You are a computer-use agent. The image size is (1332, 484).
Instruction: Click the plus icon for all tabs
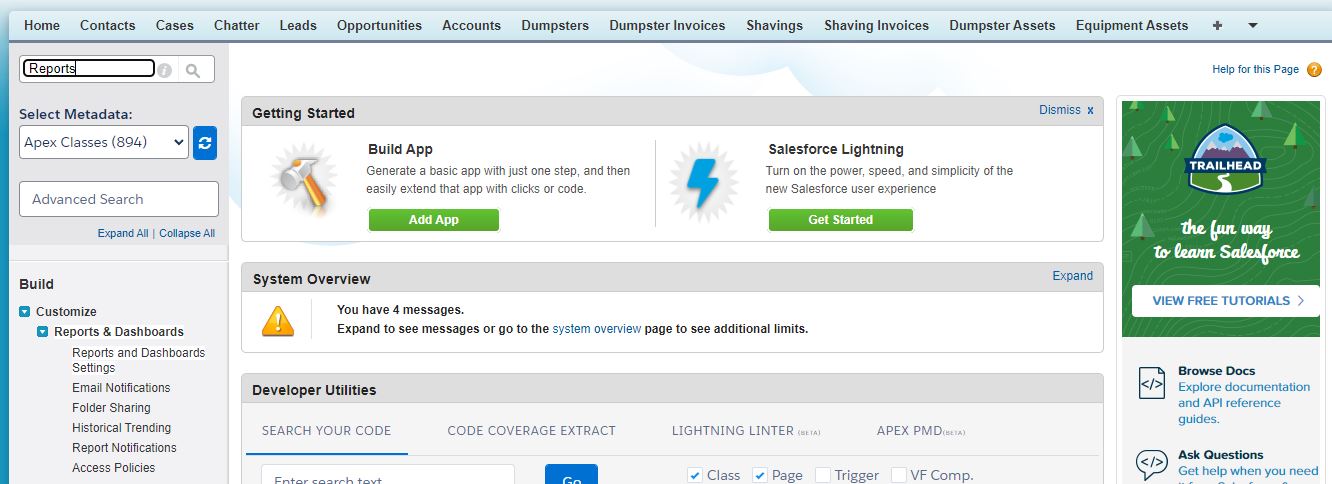coord(1217,25)
